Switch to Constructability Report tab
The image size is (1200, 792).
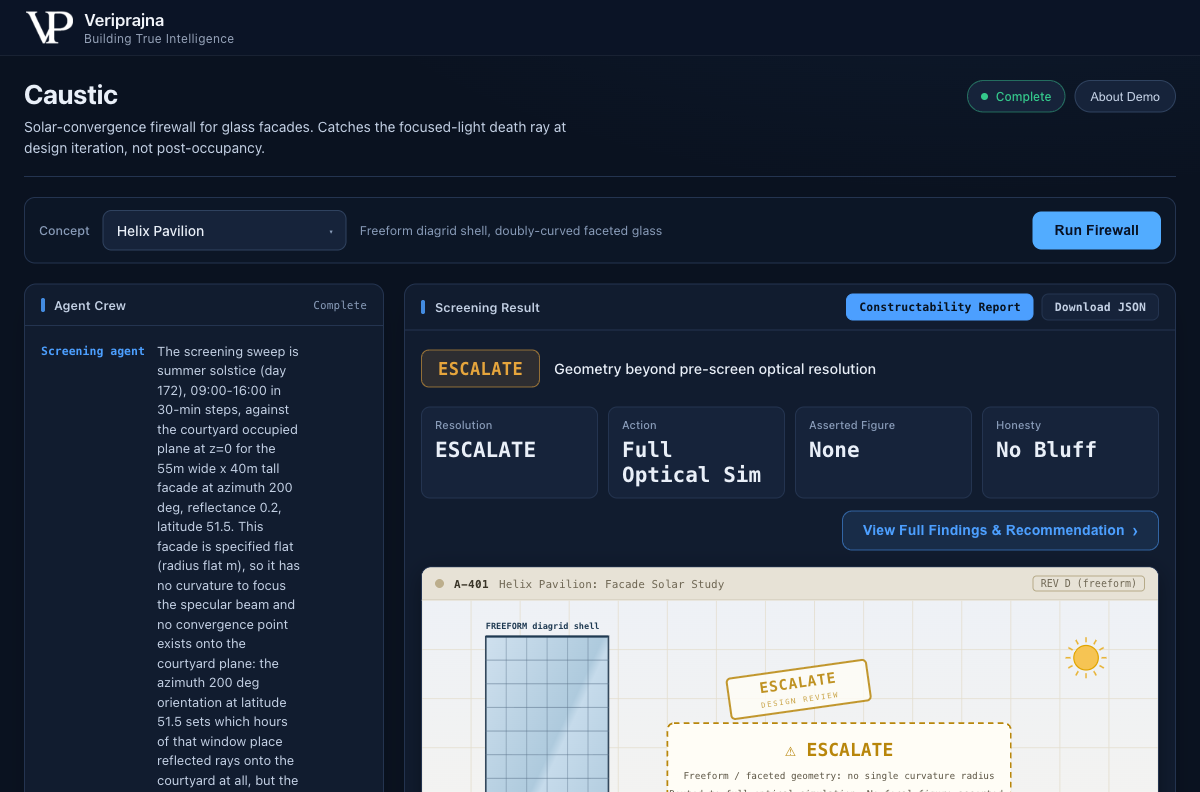point(939,307)
